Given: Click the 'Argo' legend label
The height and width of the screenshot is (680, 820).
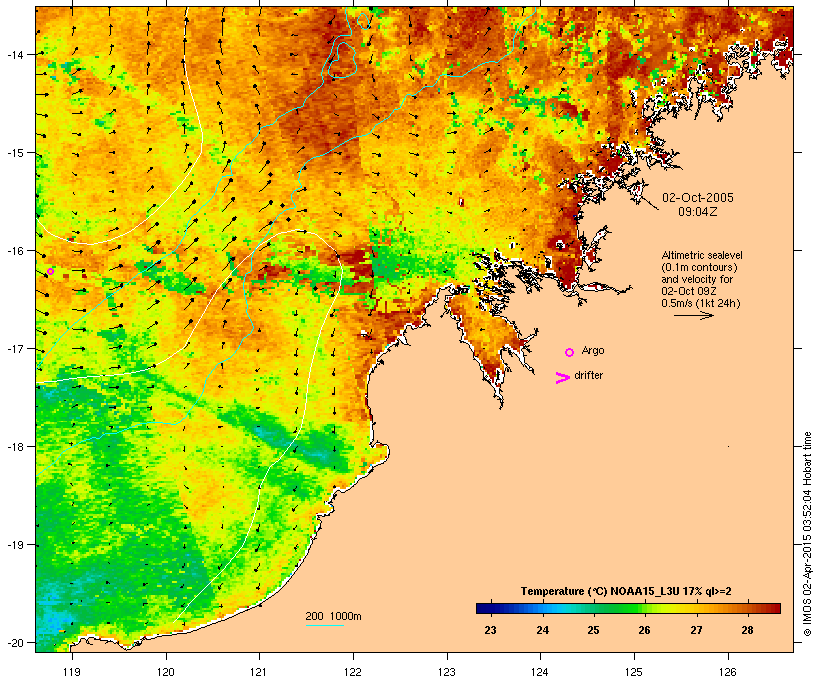Looking at the screenshot, I should [x=593, y=350].
